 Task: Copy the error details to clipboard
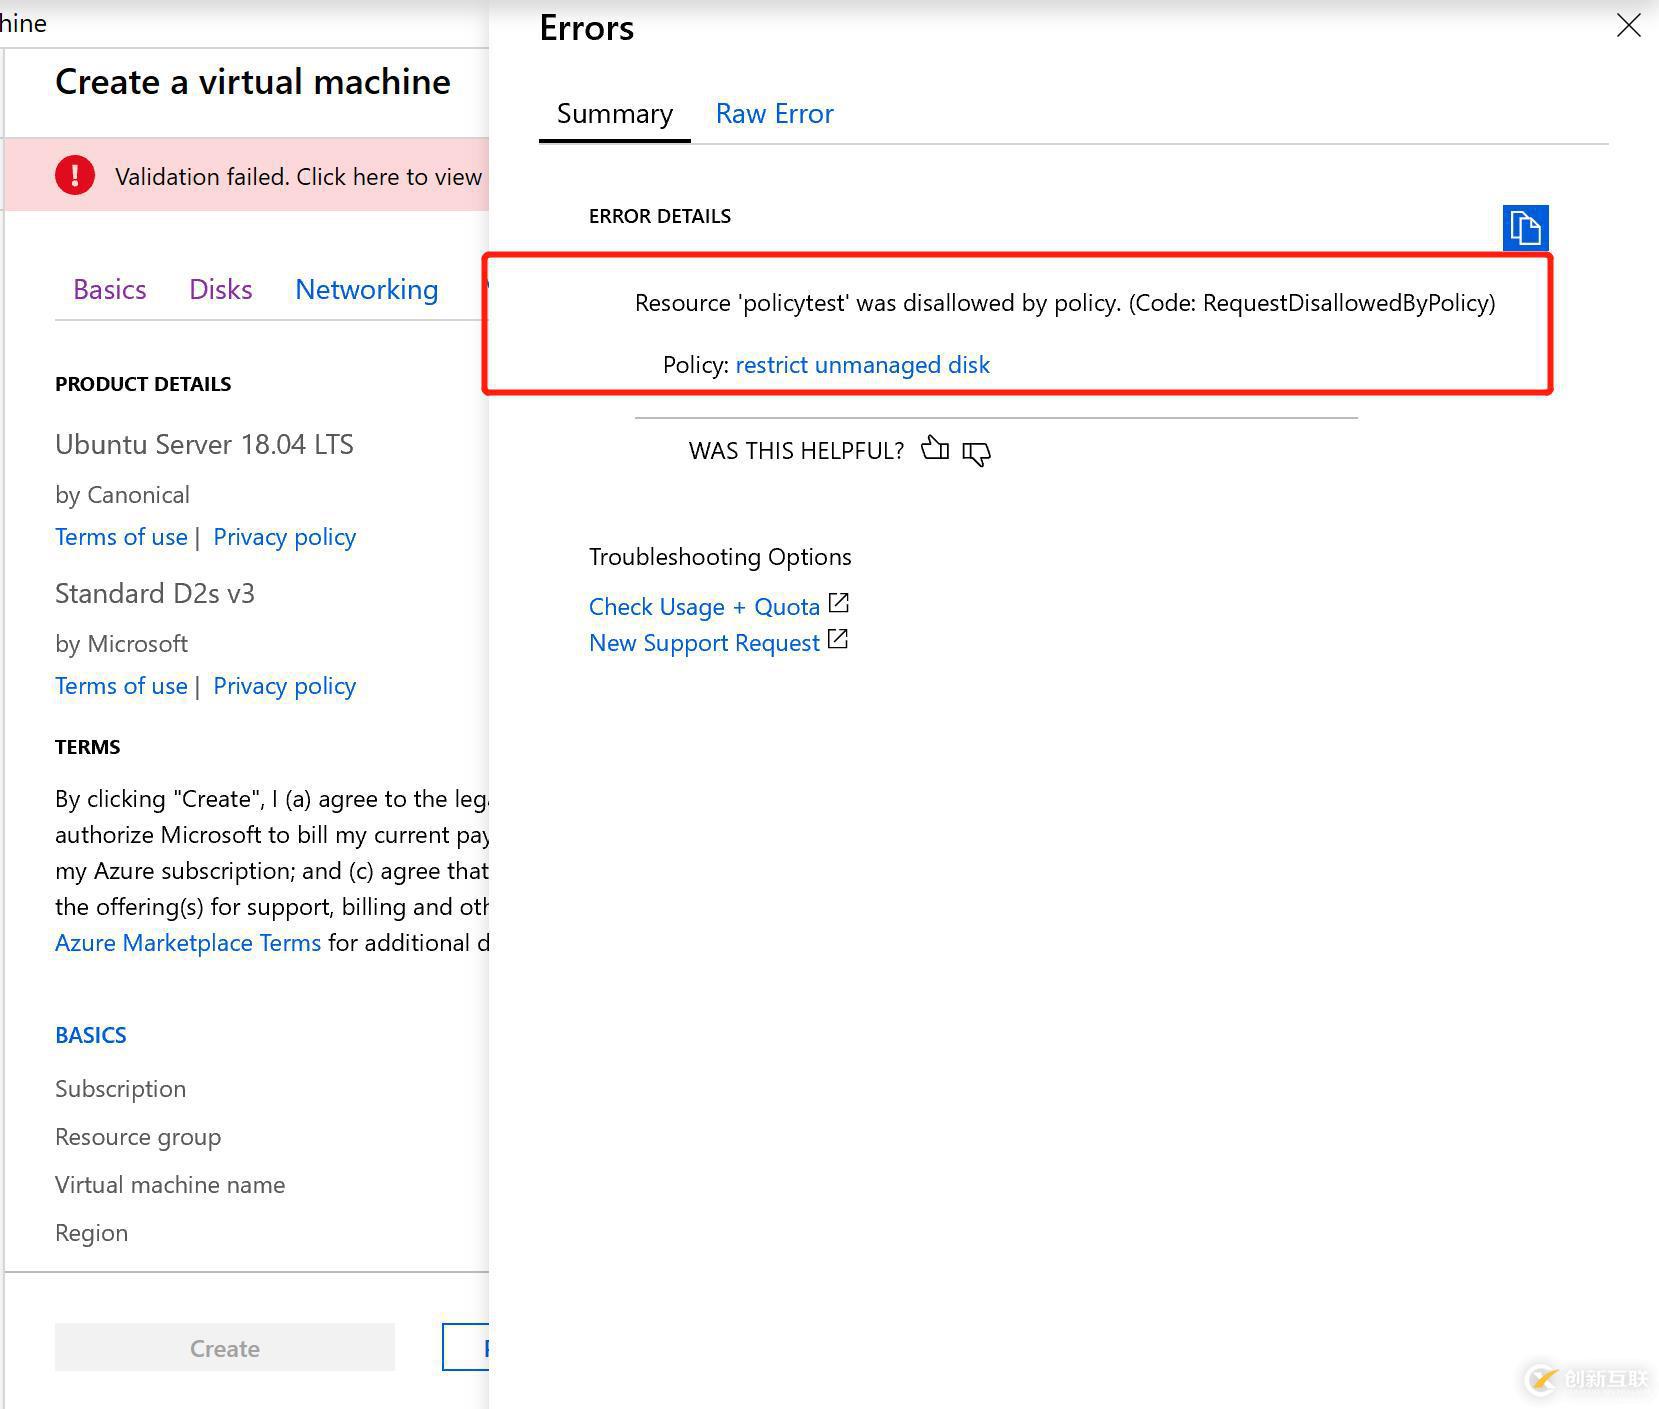[1526, 228]
